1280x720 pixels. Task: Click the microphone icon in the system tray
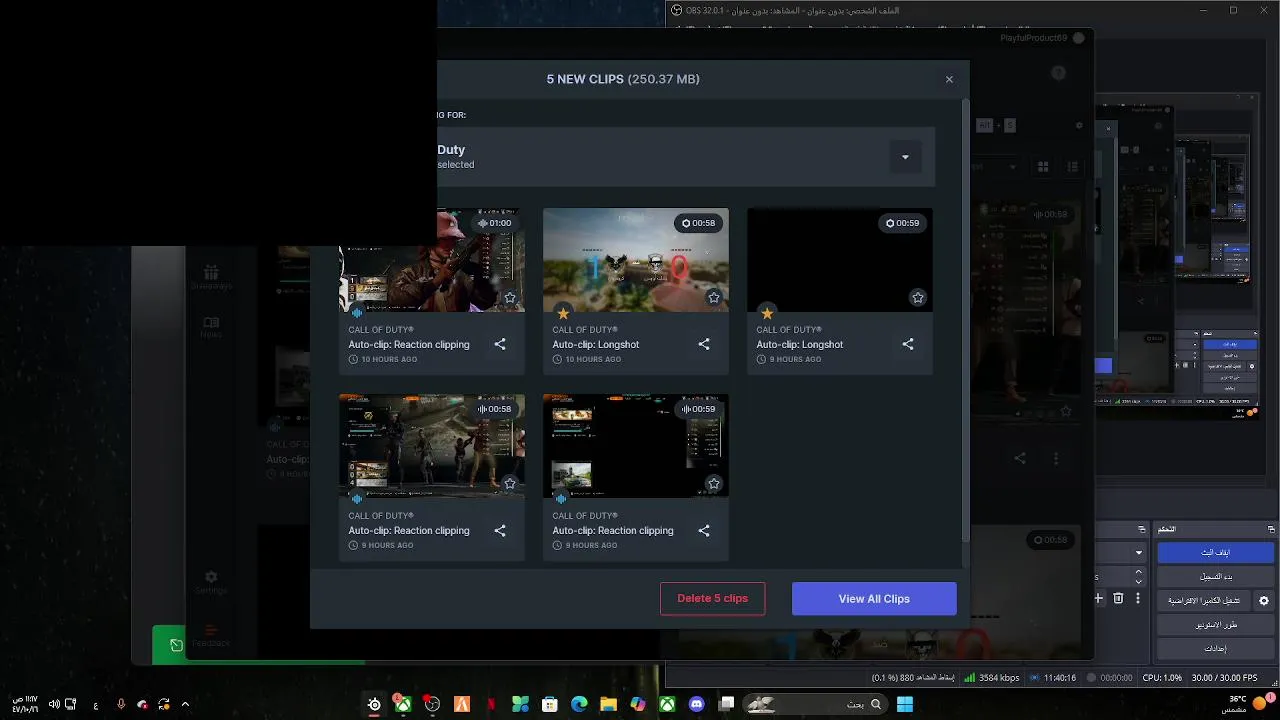121,704
